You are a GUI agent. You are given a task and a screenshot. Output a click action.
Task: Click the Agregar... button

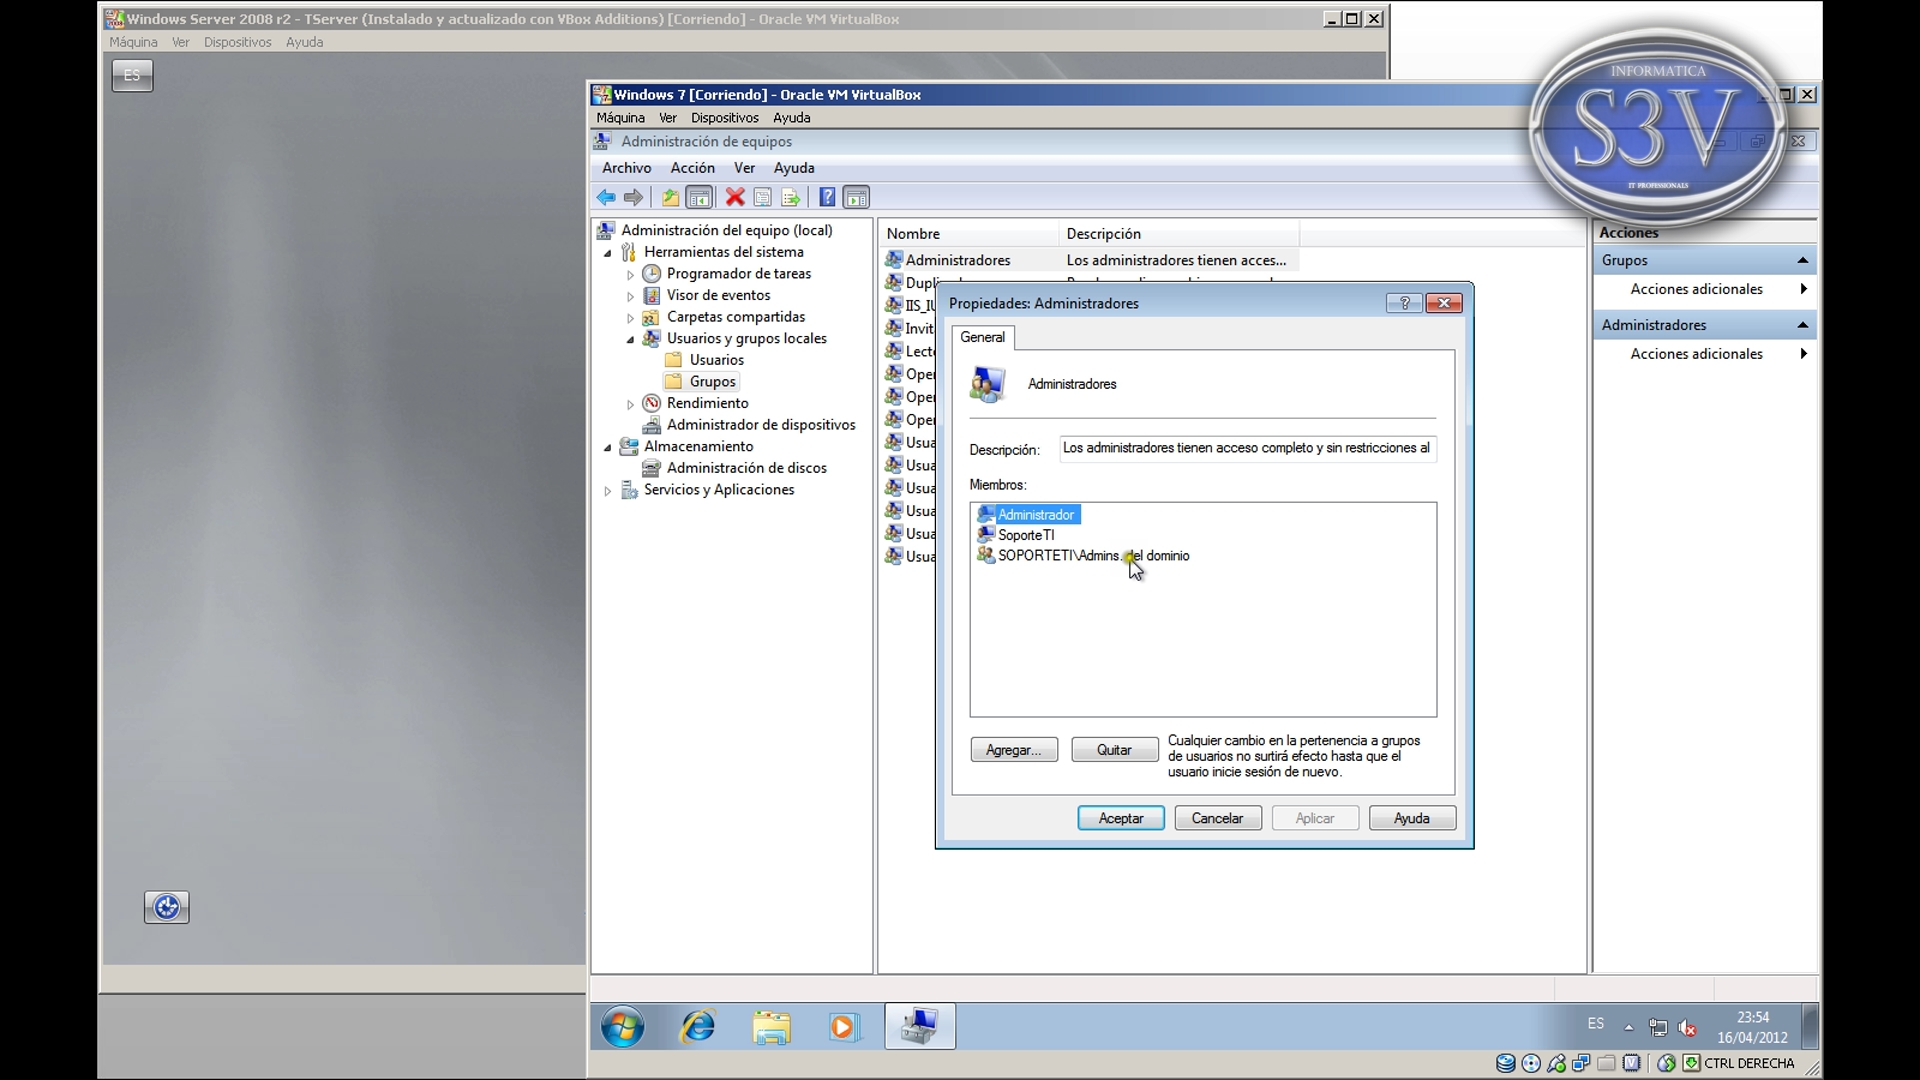click(x=1013, y=750)
